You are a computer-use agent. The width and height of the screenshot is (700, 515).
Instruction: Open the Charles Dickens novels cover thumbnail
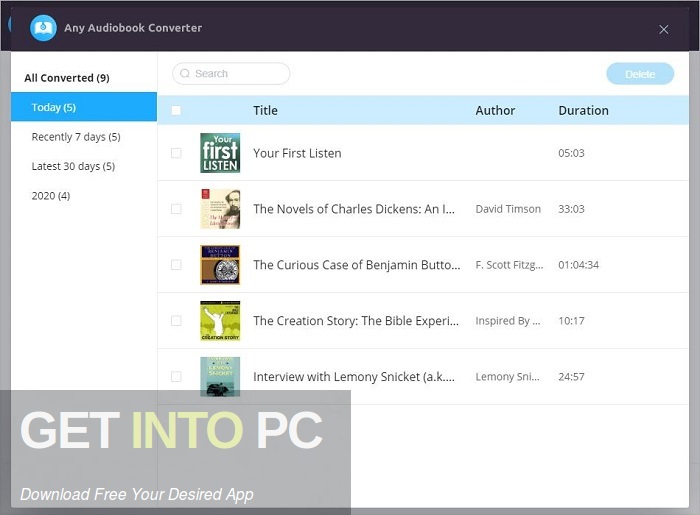[220, 209]
